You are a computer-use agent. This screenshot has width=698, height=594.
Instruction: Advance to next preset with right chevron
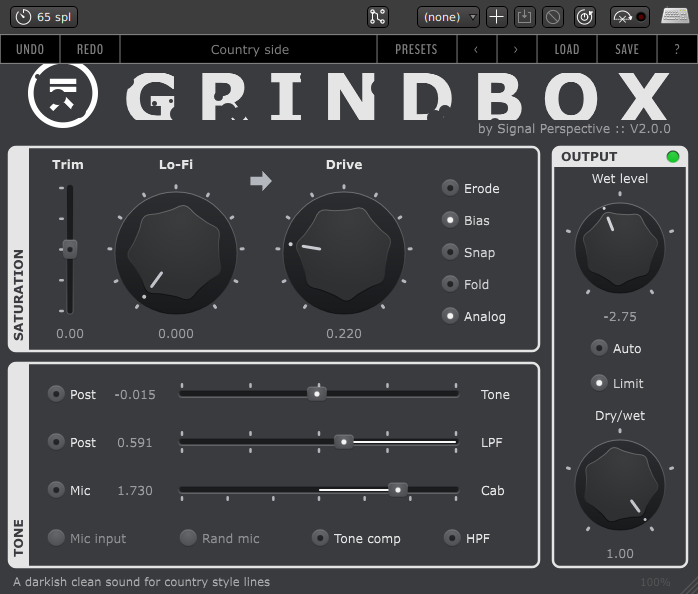515,49
